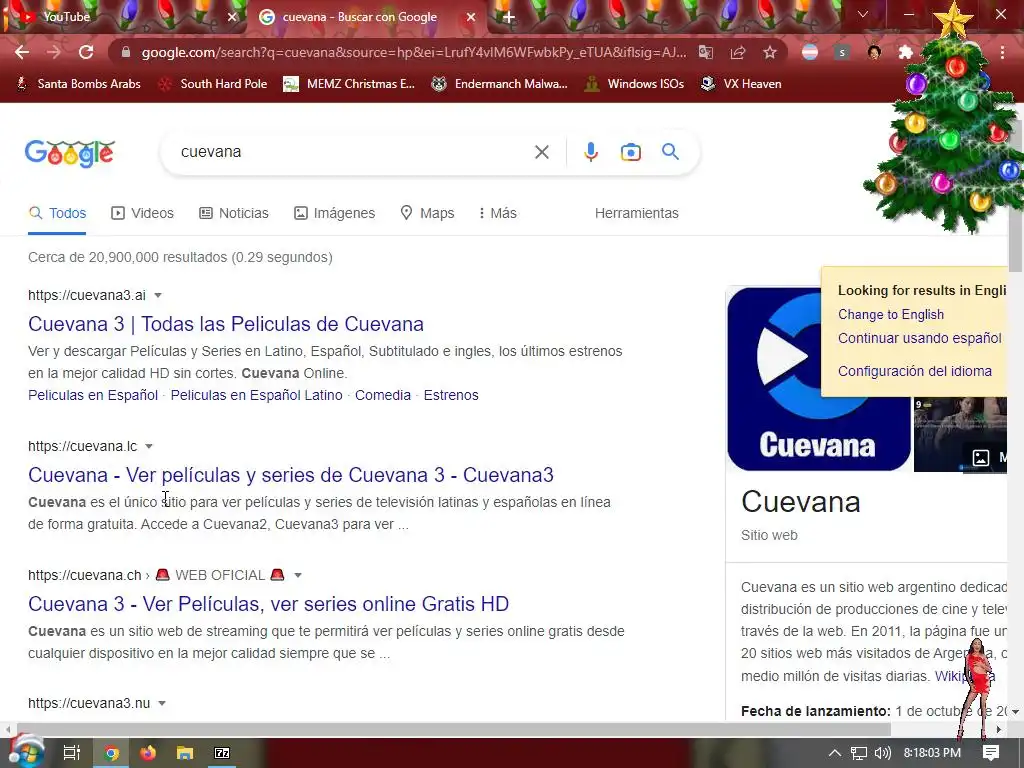The width and height of the screenshot is (1024, 768).
Task: Open a new browser tab
Action: pos(509,17)
